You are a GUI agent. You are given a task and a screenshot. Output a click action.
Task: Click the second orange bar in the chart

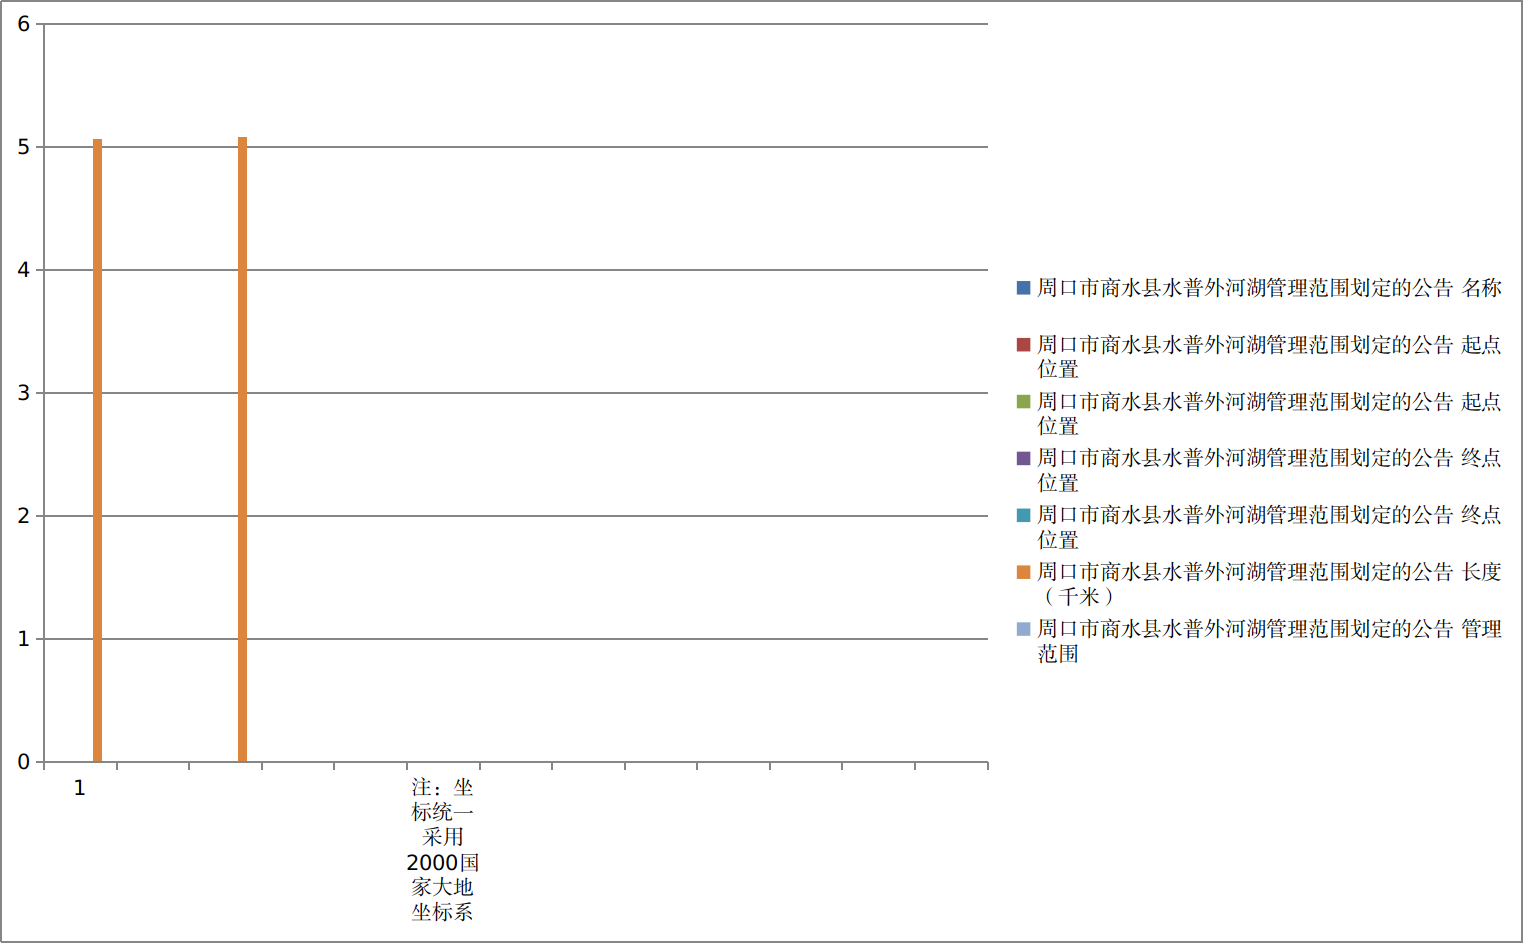242,450
